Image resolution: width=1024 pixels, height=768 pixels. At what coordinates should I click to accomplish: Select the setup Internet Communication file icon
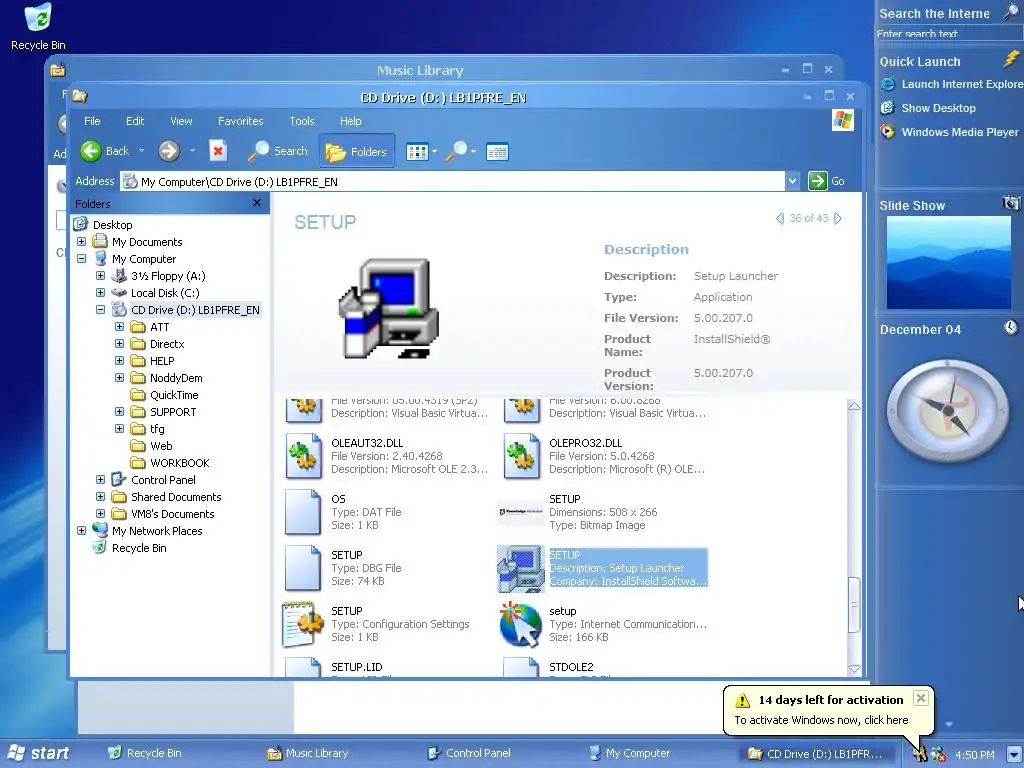[520, 624]
